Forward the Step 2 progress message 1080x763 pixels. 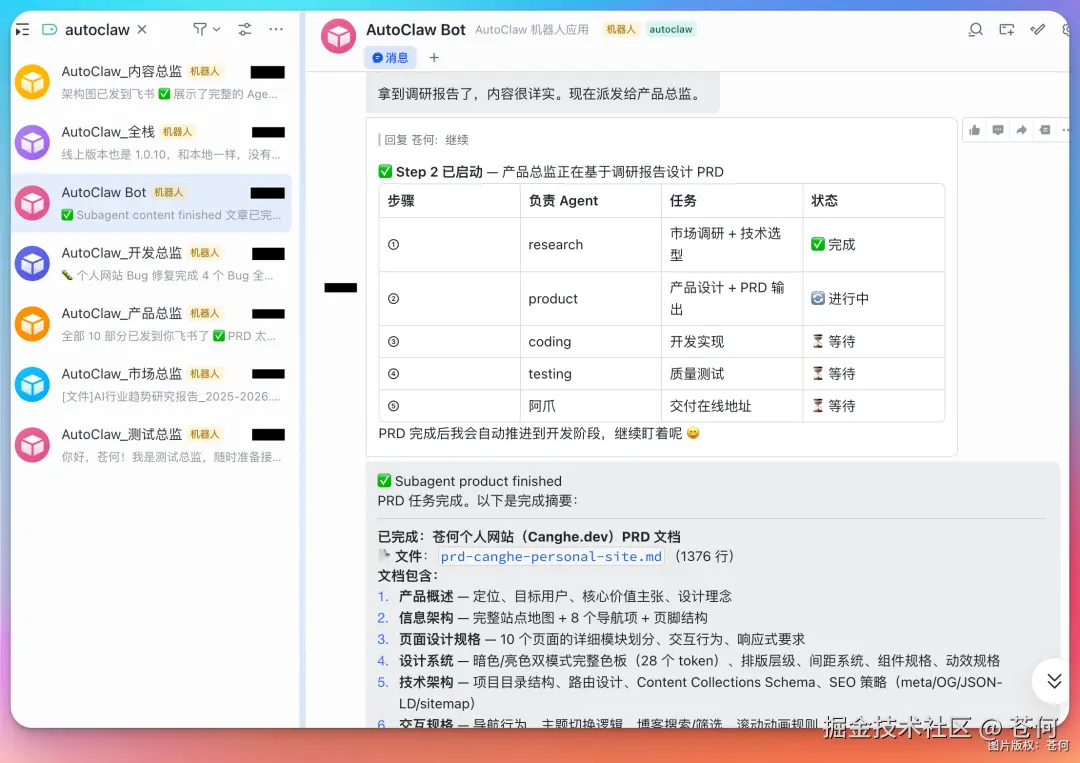1021,131
